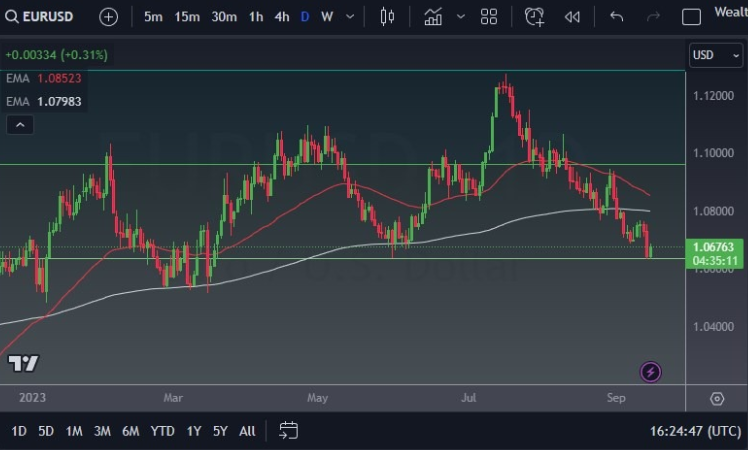
Task: Select the 6M date range
Action: 130,431
